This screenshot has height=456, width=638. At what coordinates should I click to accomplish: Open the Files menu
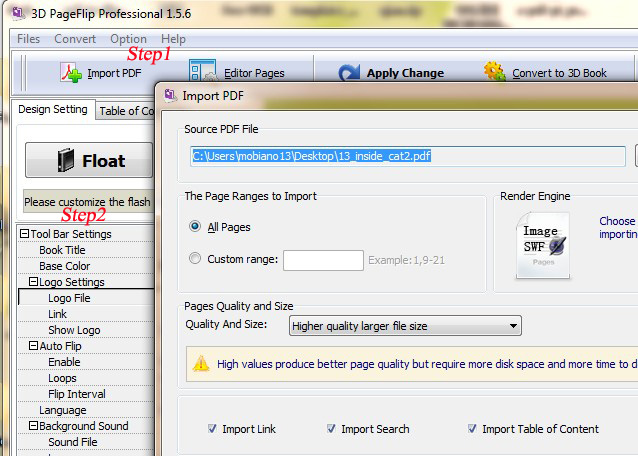coord(28,39)
